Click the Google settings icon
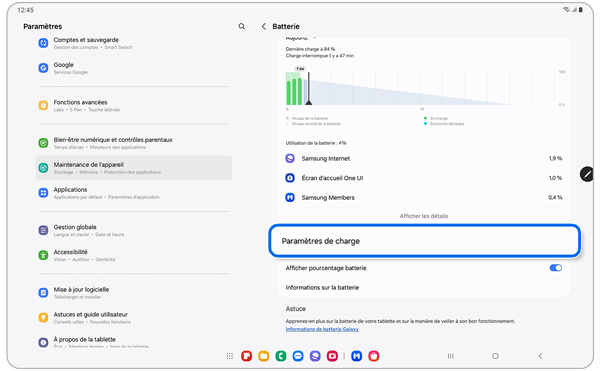Viewport: 600px width, 371px height. coord(43,68)
